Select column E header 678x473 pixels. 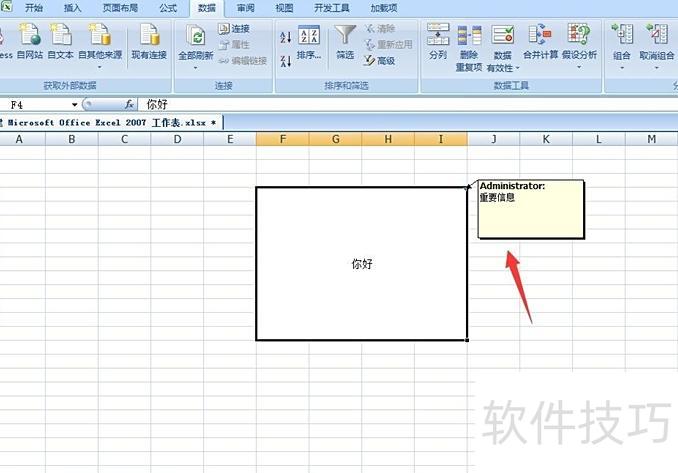(230, 139)
